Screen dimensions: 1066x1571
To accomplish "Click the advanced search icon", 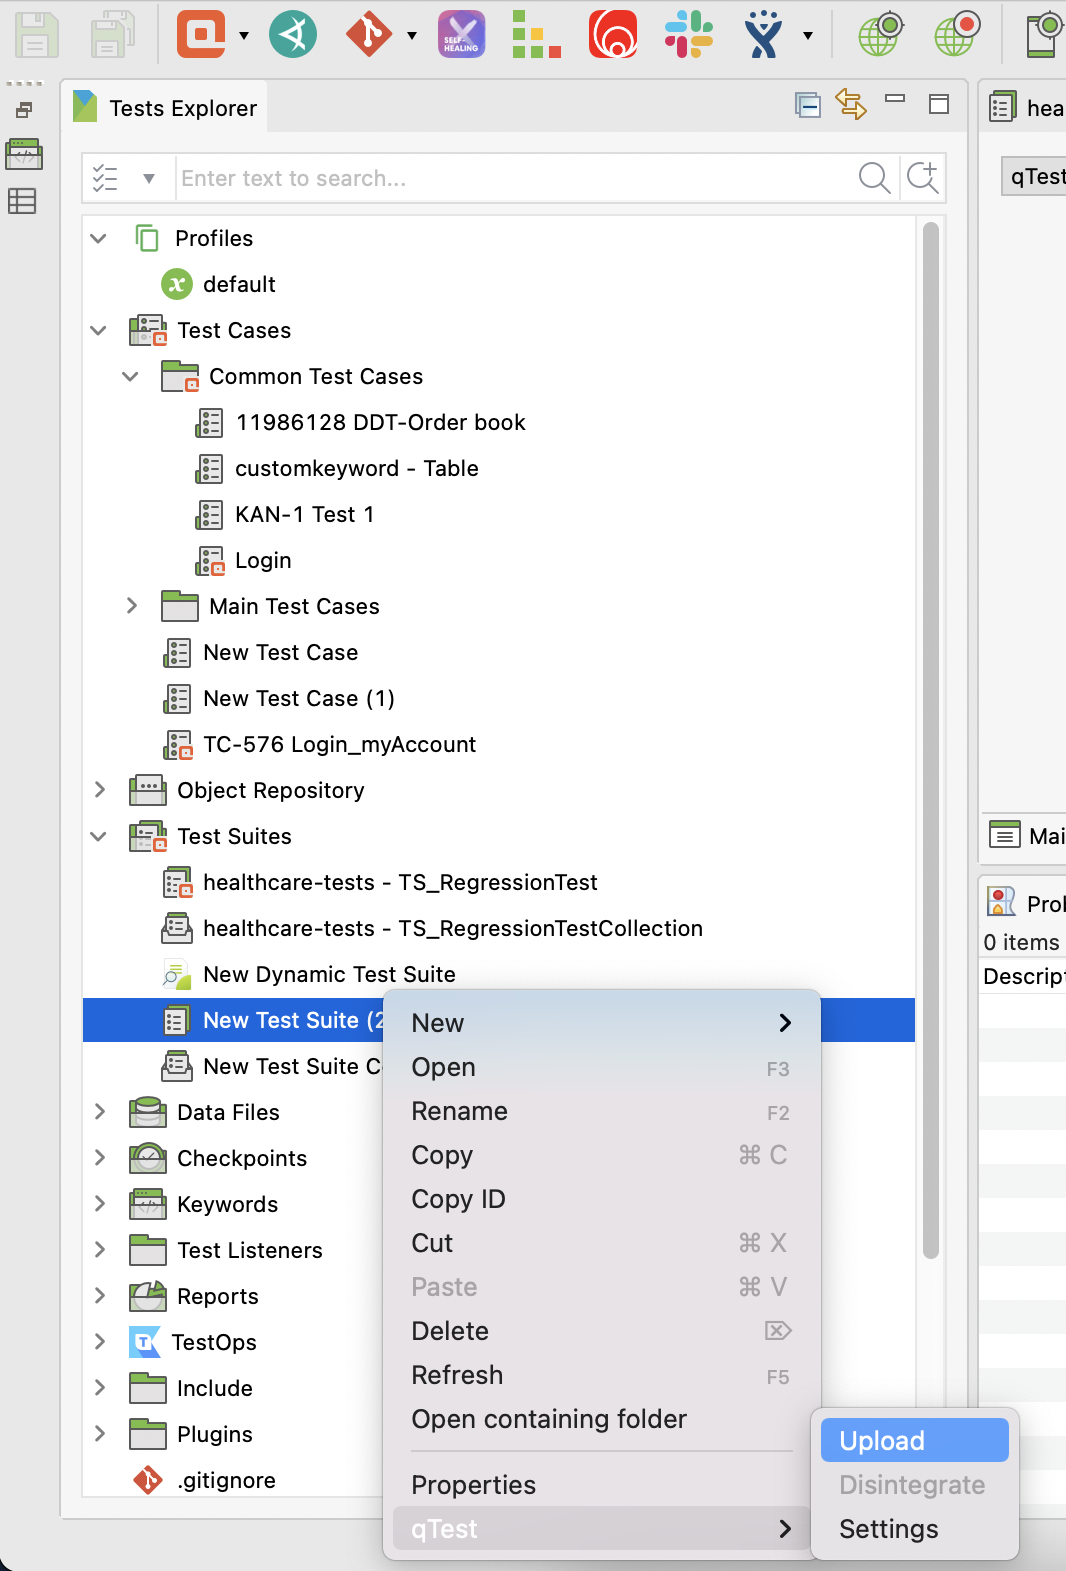I will pos(922,178).
